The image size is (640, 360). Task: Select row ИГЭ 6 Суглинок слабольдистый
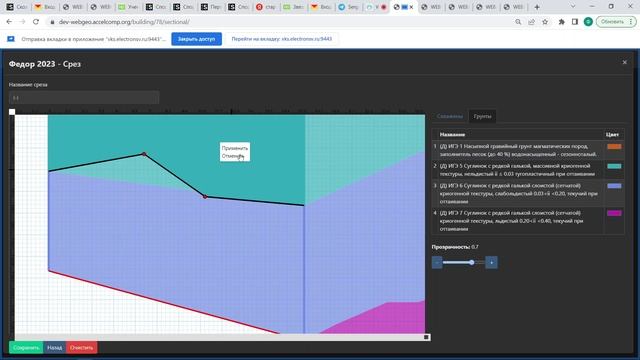pos(528,193)
